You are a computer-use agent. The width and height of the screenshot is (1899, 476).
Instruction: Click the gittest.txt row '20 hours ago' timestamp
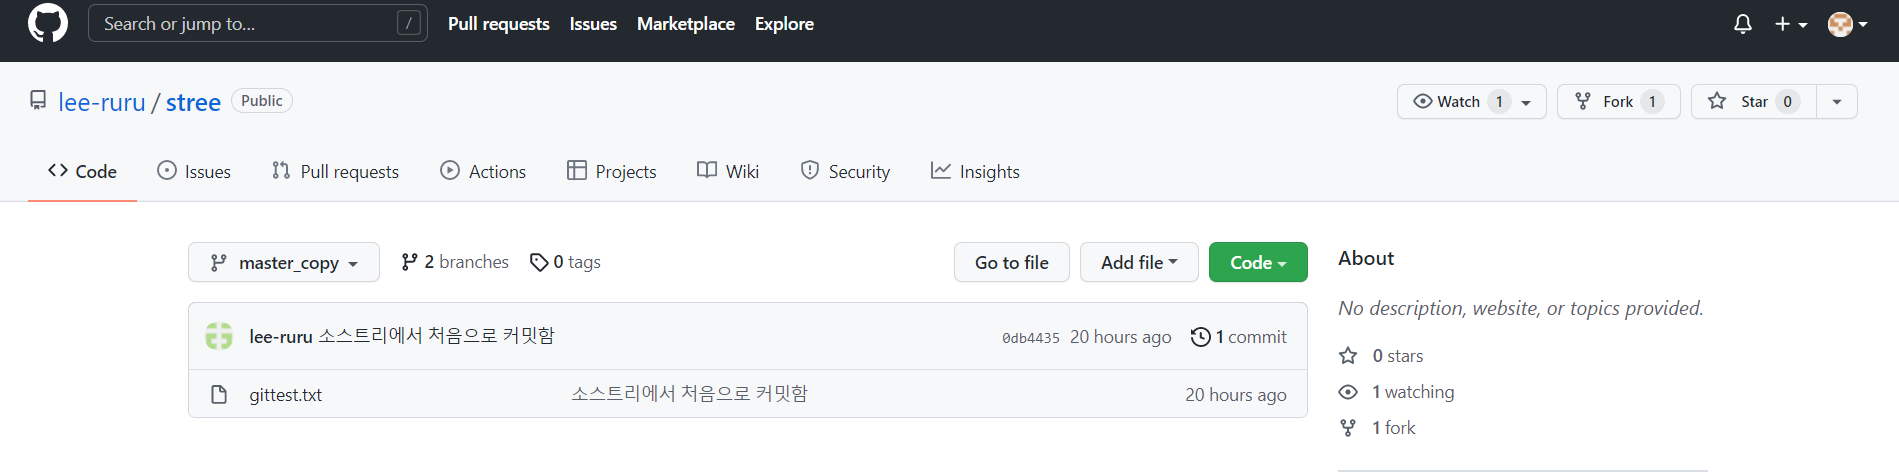[x=1236, y=395]
